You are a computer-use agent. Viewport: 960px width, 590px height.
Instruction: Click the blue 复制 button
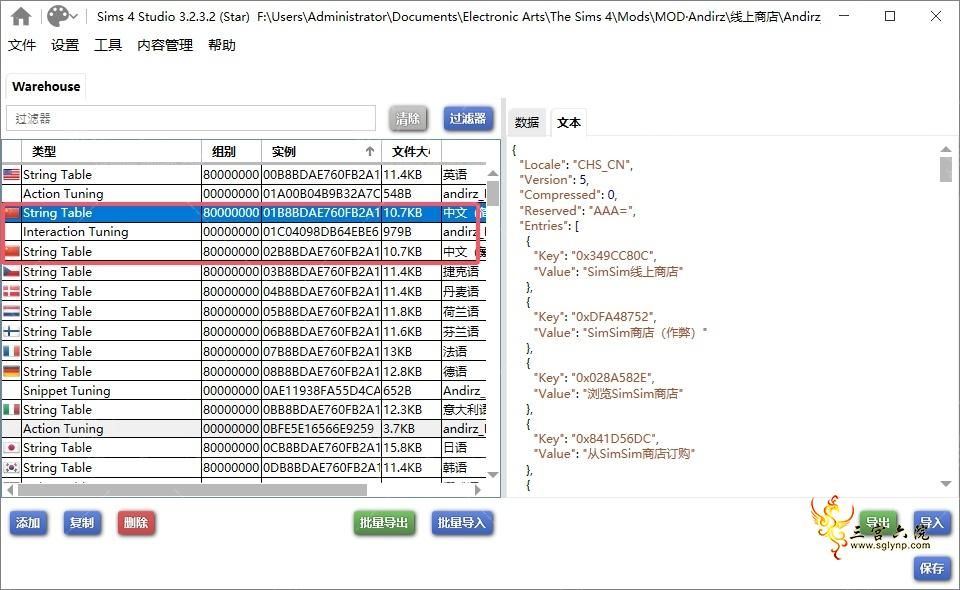[82, 523]
